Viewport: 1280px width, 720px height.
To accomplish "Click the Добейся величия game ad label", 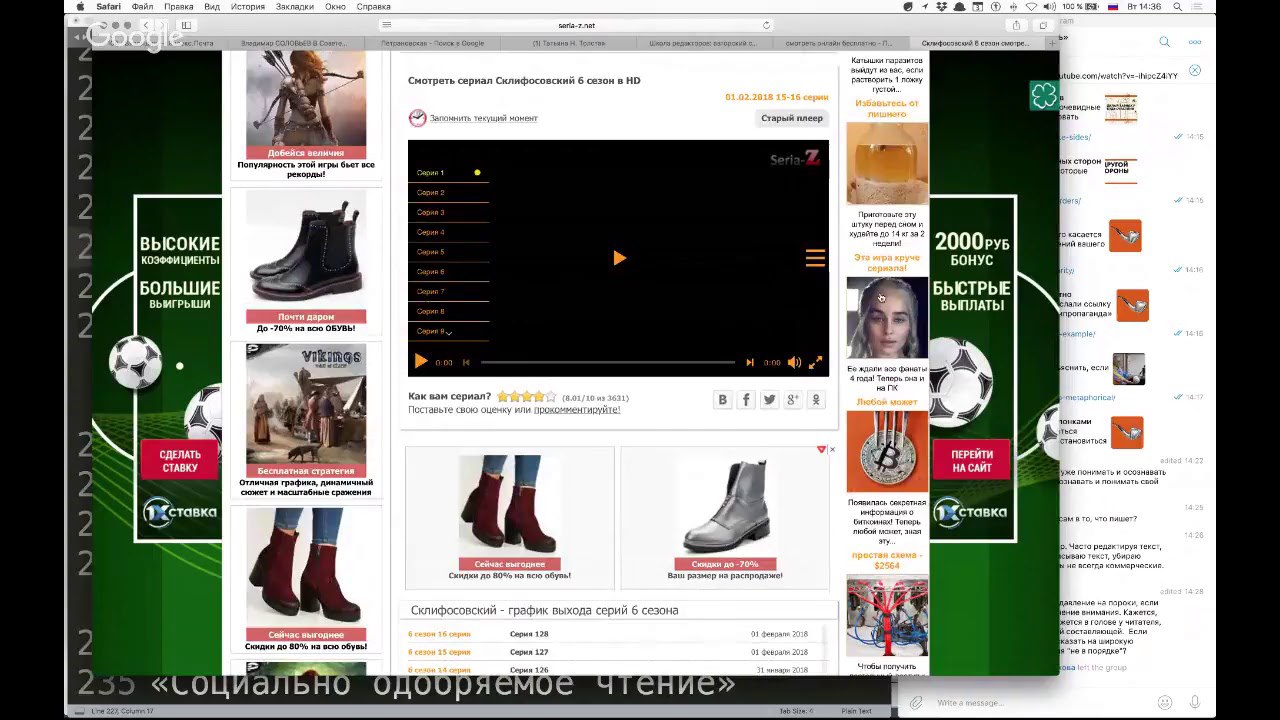I will click(x=306, y=153).
